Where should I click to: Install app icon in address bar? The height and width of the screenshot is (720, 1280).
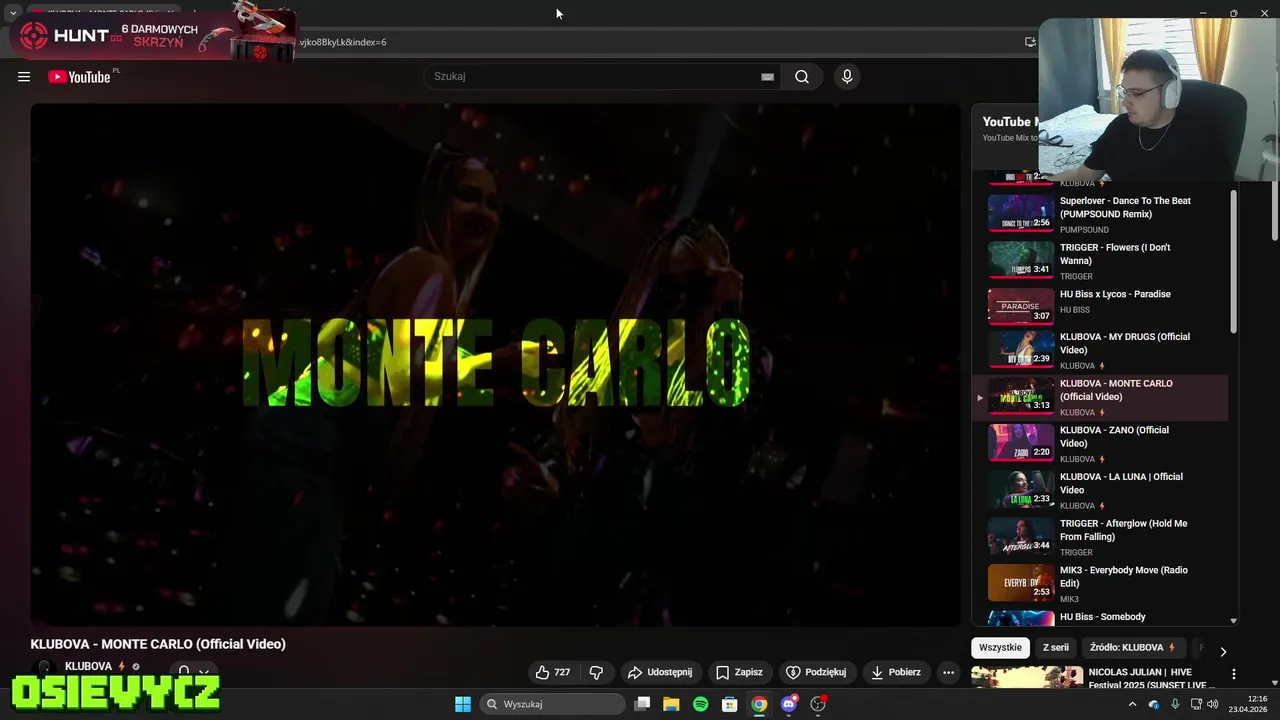click(x=1030, y=42)
